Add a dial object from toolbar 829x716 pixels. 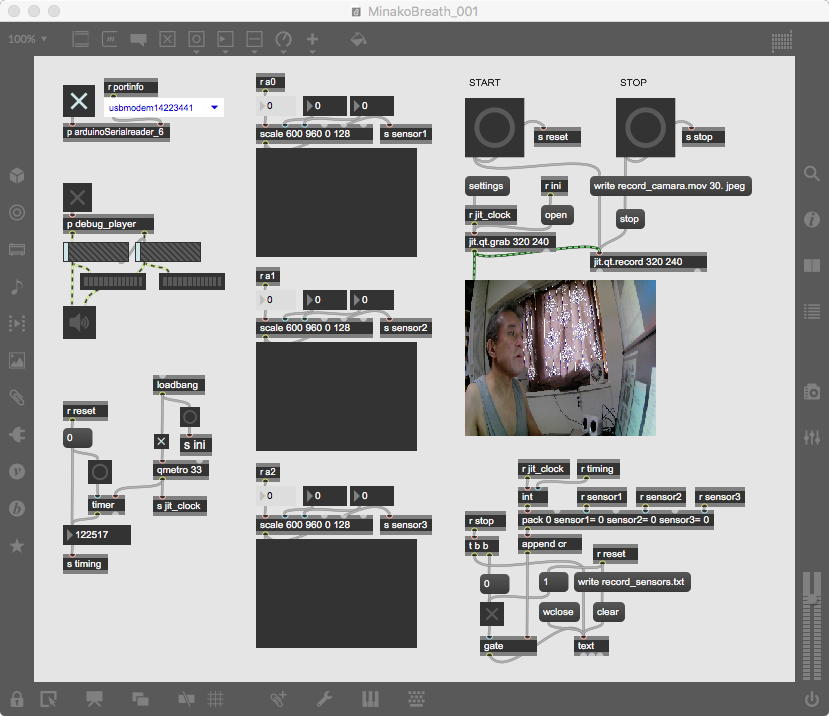(283, 39)
